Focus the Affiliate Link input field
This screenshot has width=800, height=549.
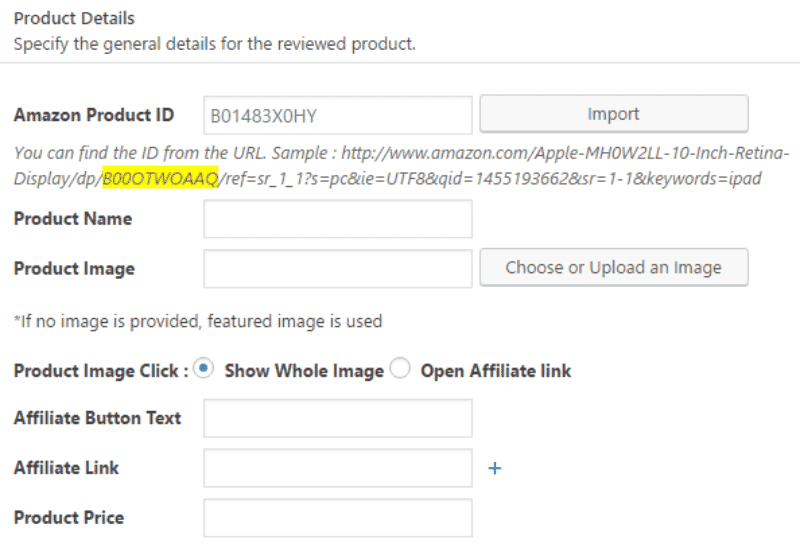click(337, 468)
